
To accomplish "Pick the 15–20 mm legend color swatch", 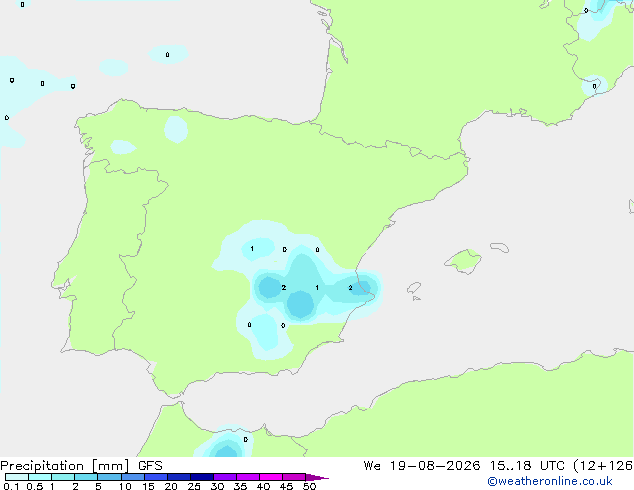I will 156,477.
